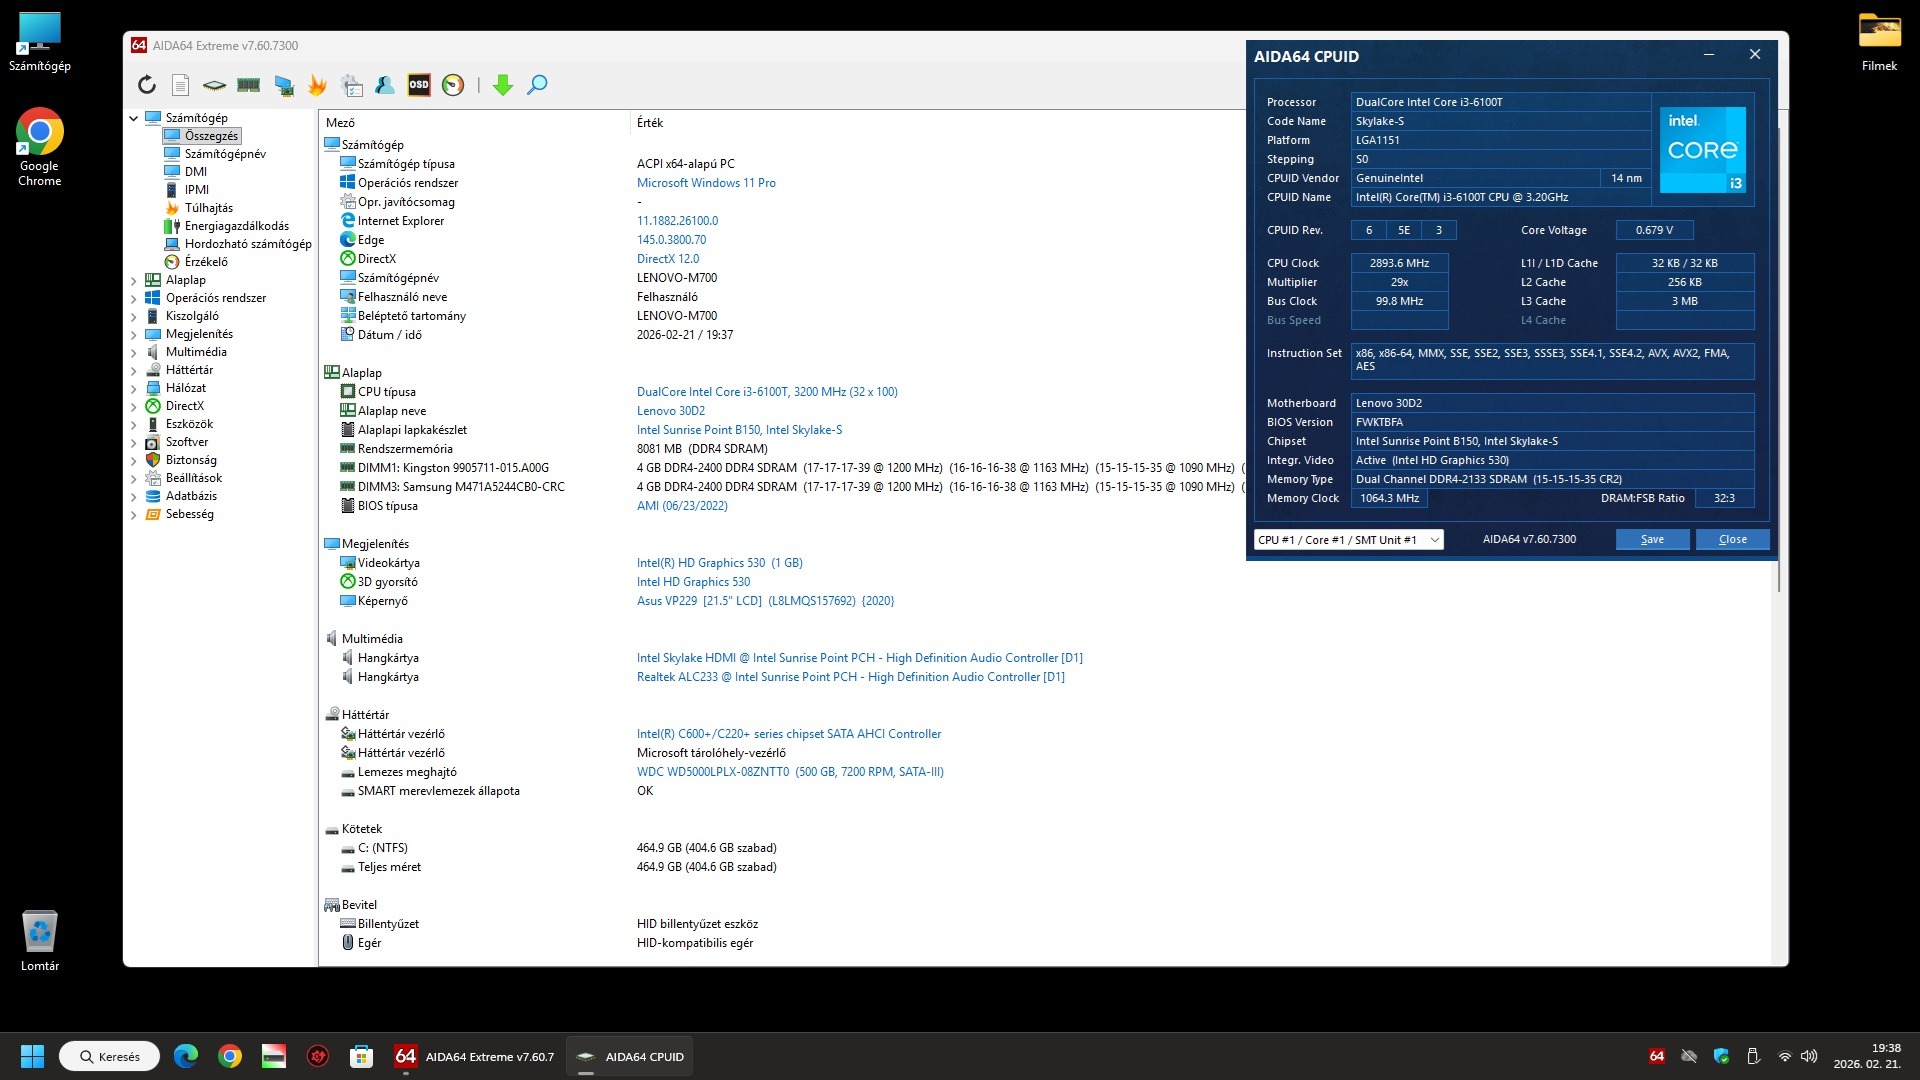Click the Refresh toolbar icon
Image resolution: width=1920 pixels, height=1080 pixels.
147,85
